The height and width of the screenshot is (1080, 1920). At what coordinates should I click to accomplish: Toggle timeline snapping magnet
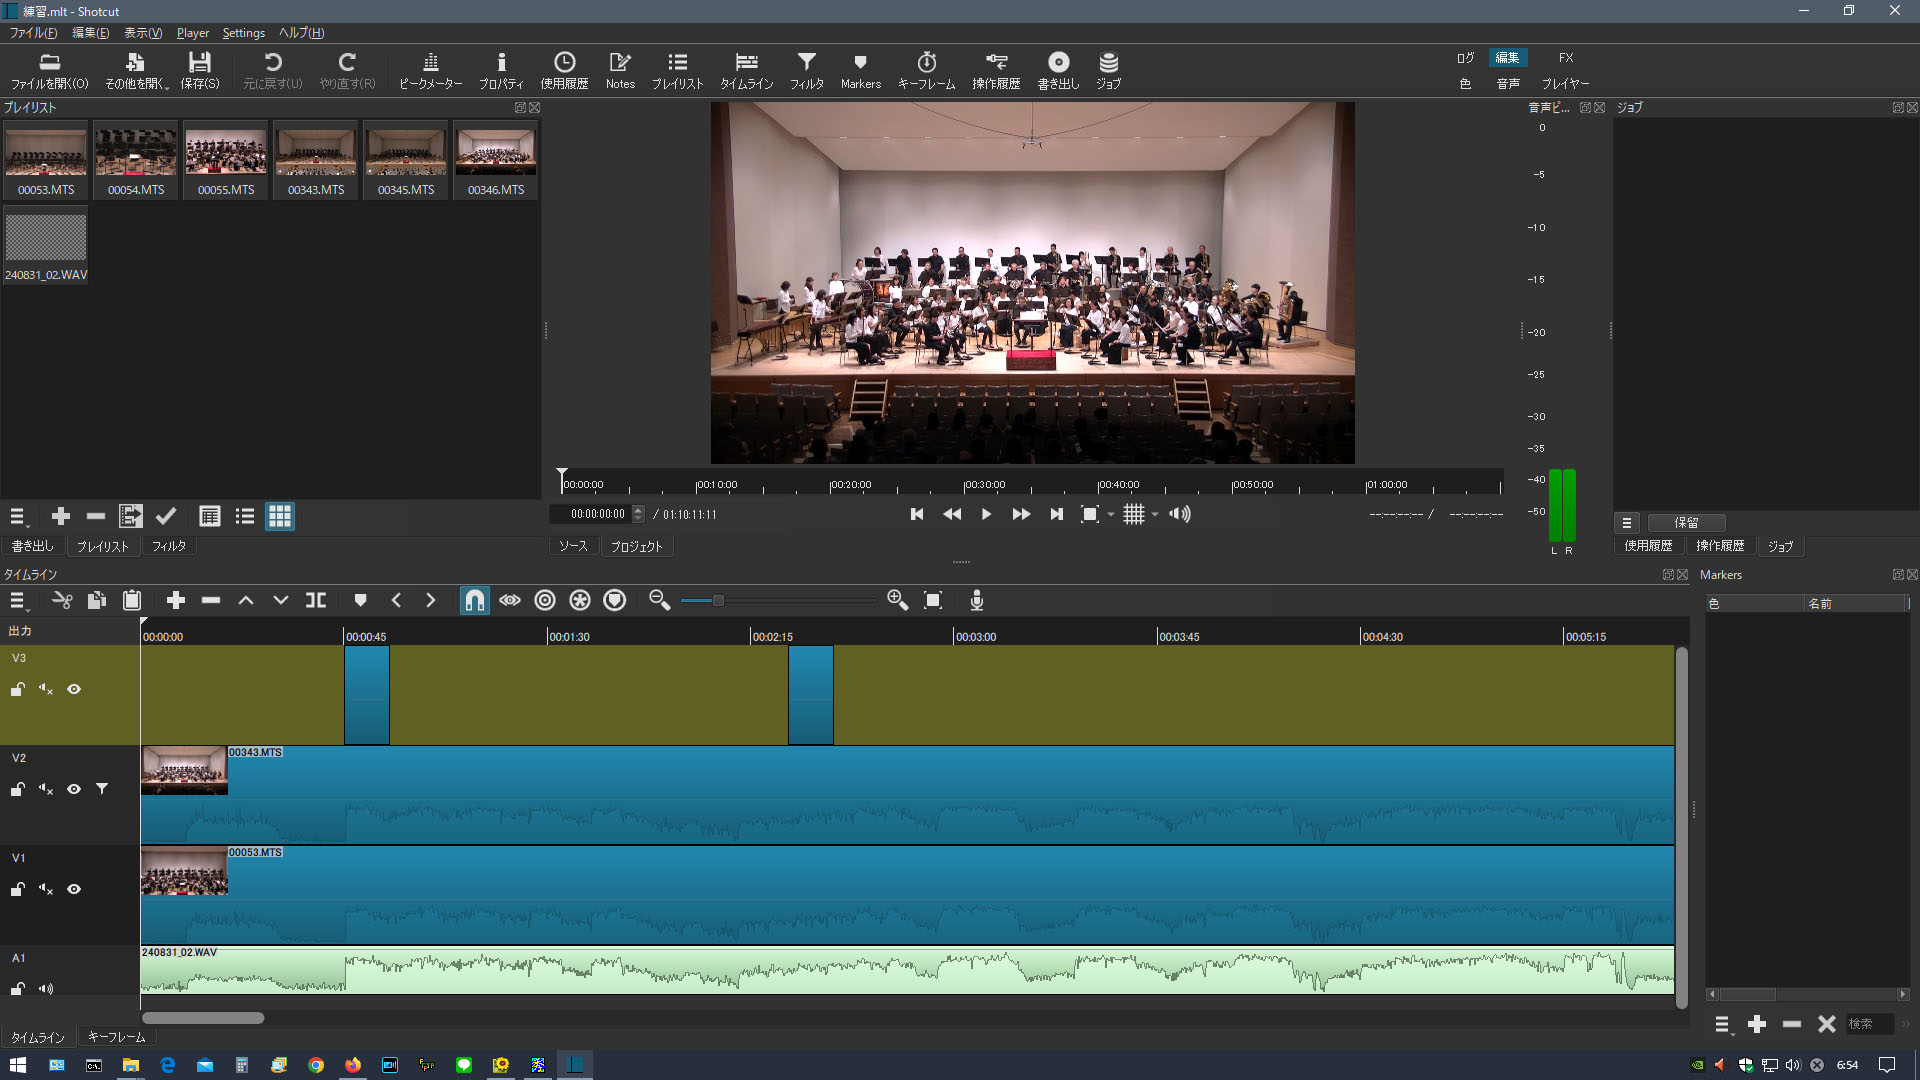tap(475, 600)
